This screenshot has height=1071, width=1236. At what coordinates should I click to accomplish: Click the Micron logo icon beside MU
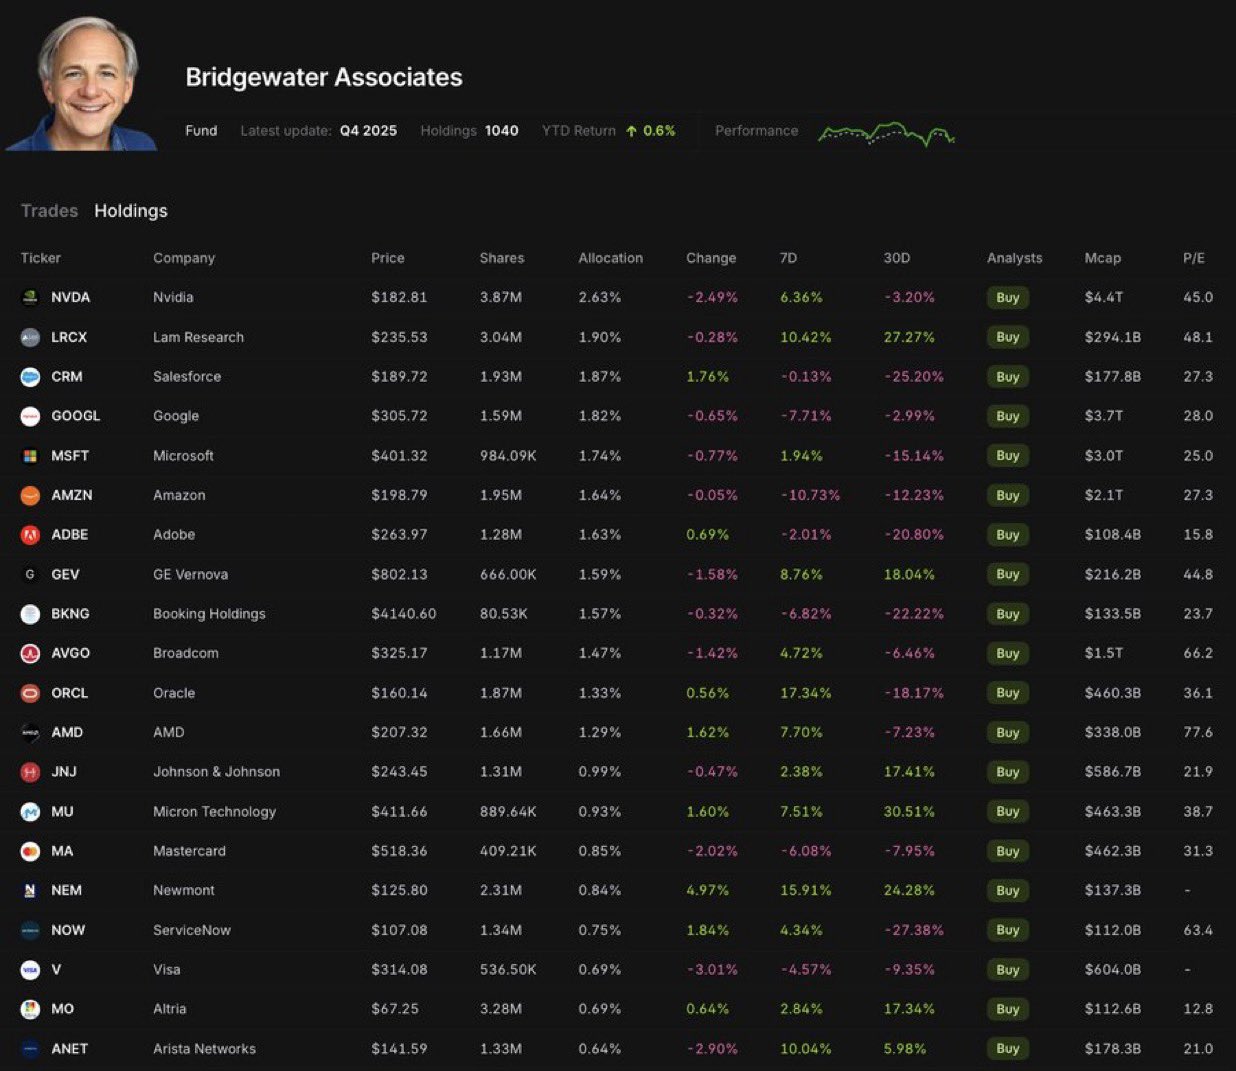pyautogui.click(x=30, y=812)
